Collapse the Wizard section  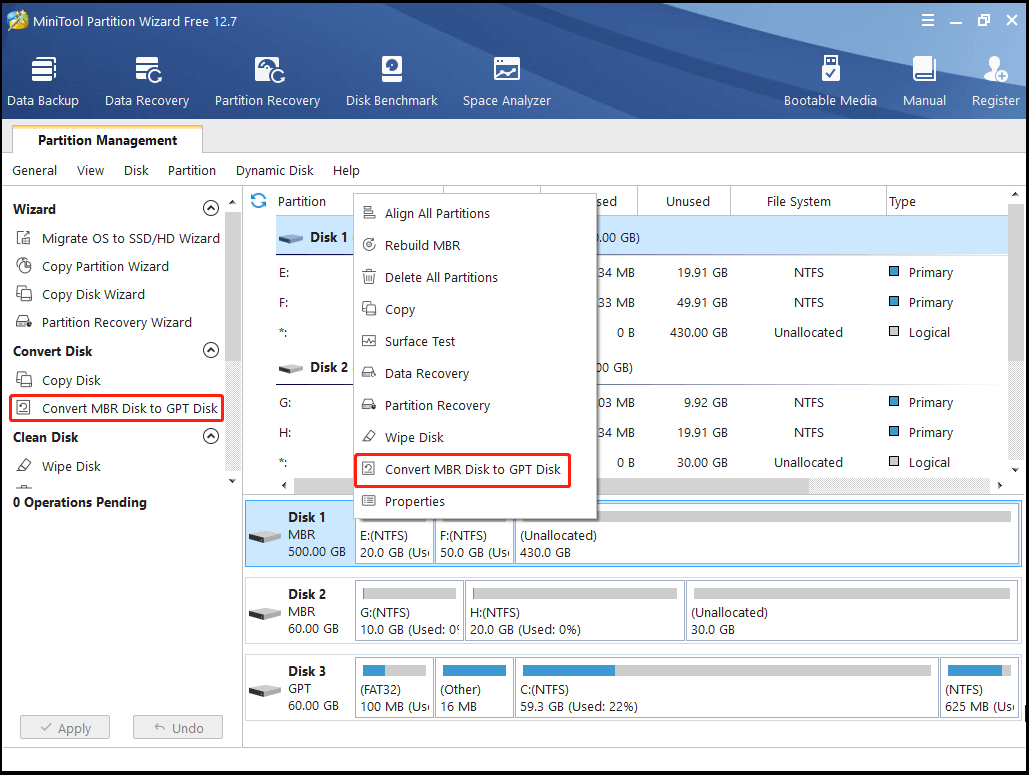point(211,209)
